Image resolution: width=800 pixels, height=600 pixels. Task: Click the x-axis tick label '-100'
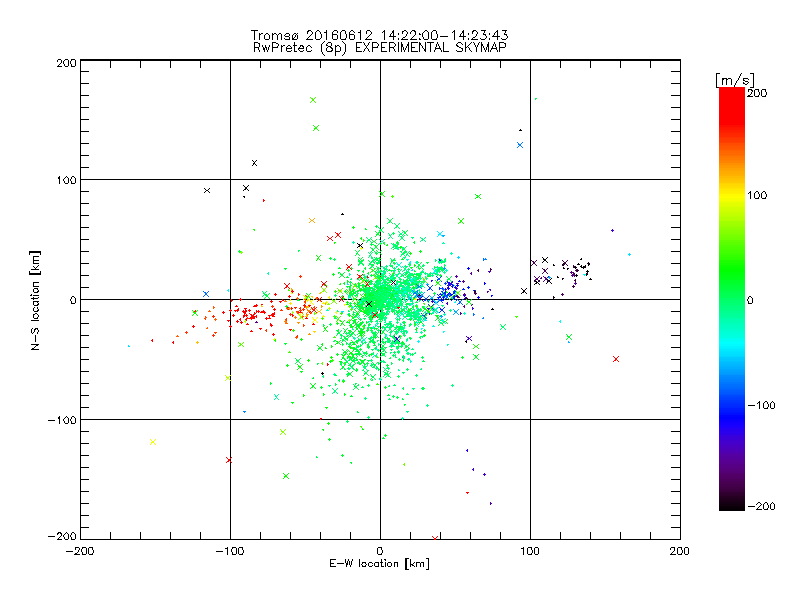pos(230,551)
